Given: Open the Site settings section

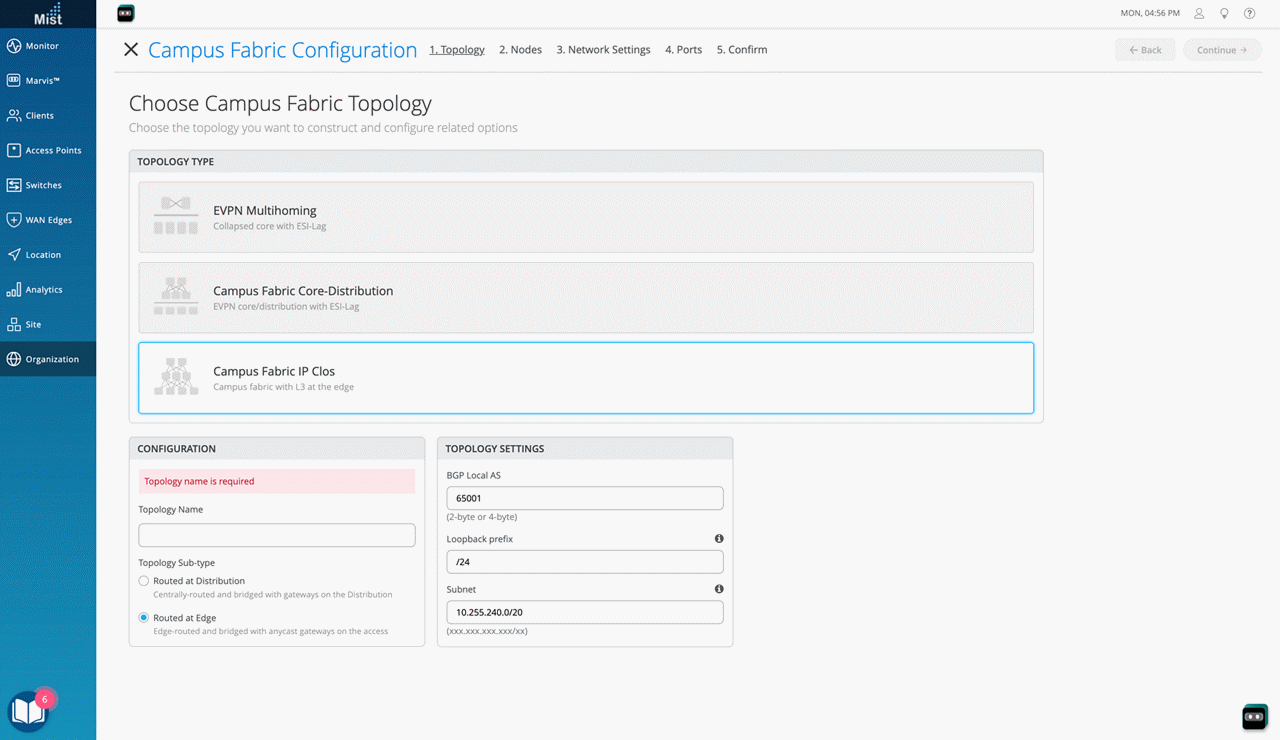Looking at the screenshot, I should [32, 324].
